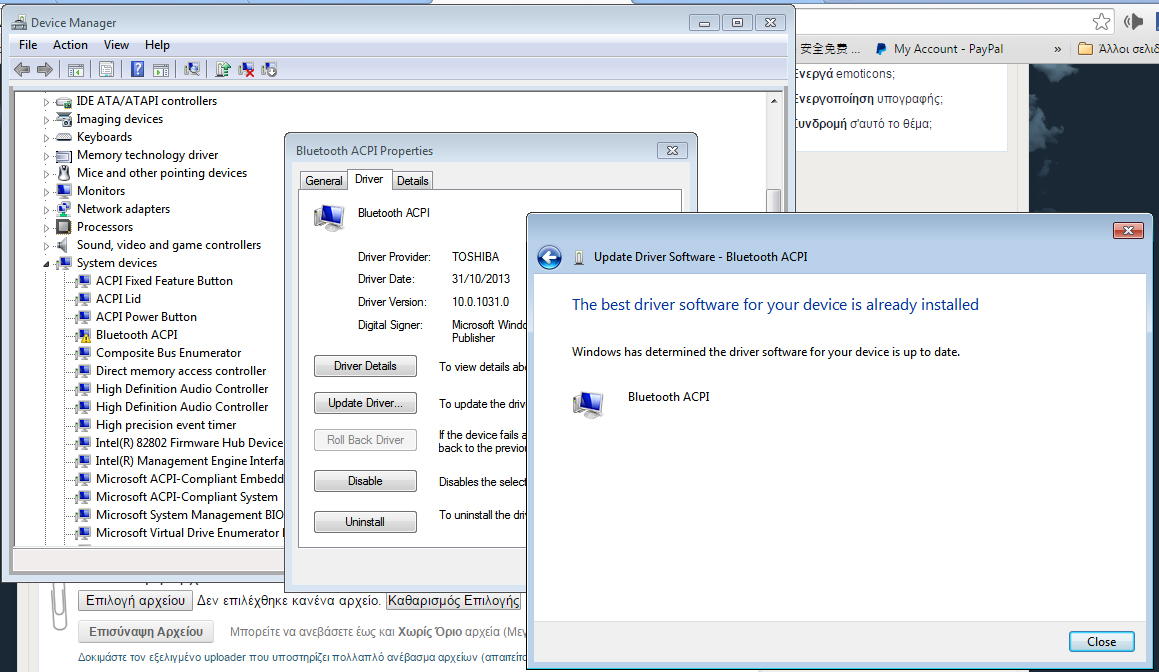Click the PayPal bookmark icon

[880, 49]
